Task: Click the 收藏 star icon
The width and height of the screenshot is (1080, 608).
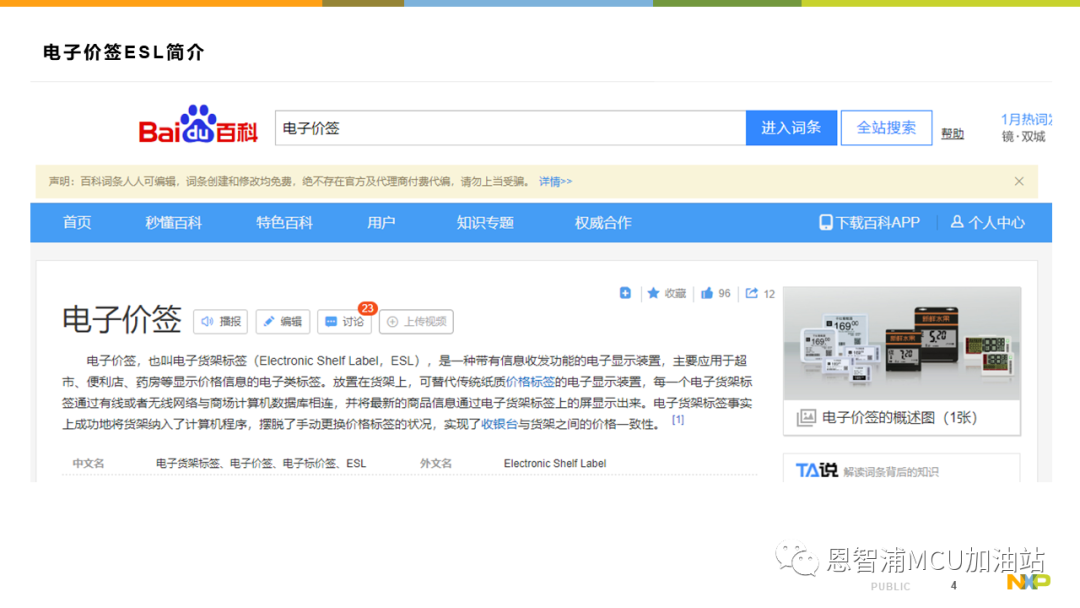Action: tap(654, 293)
